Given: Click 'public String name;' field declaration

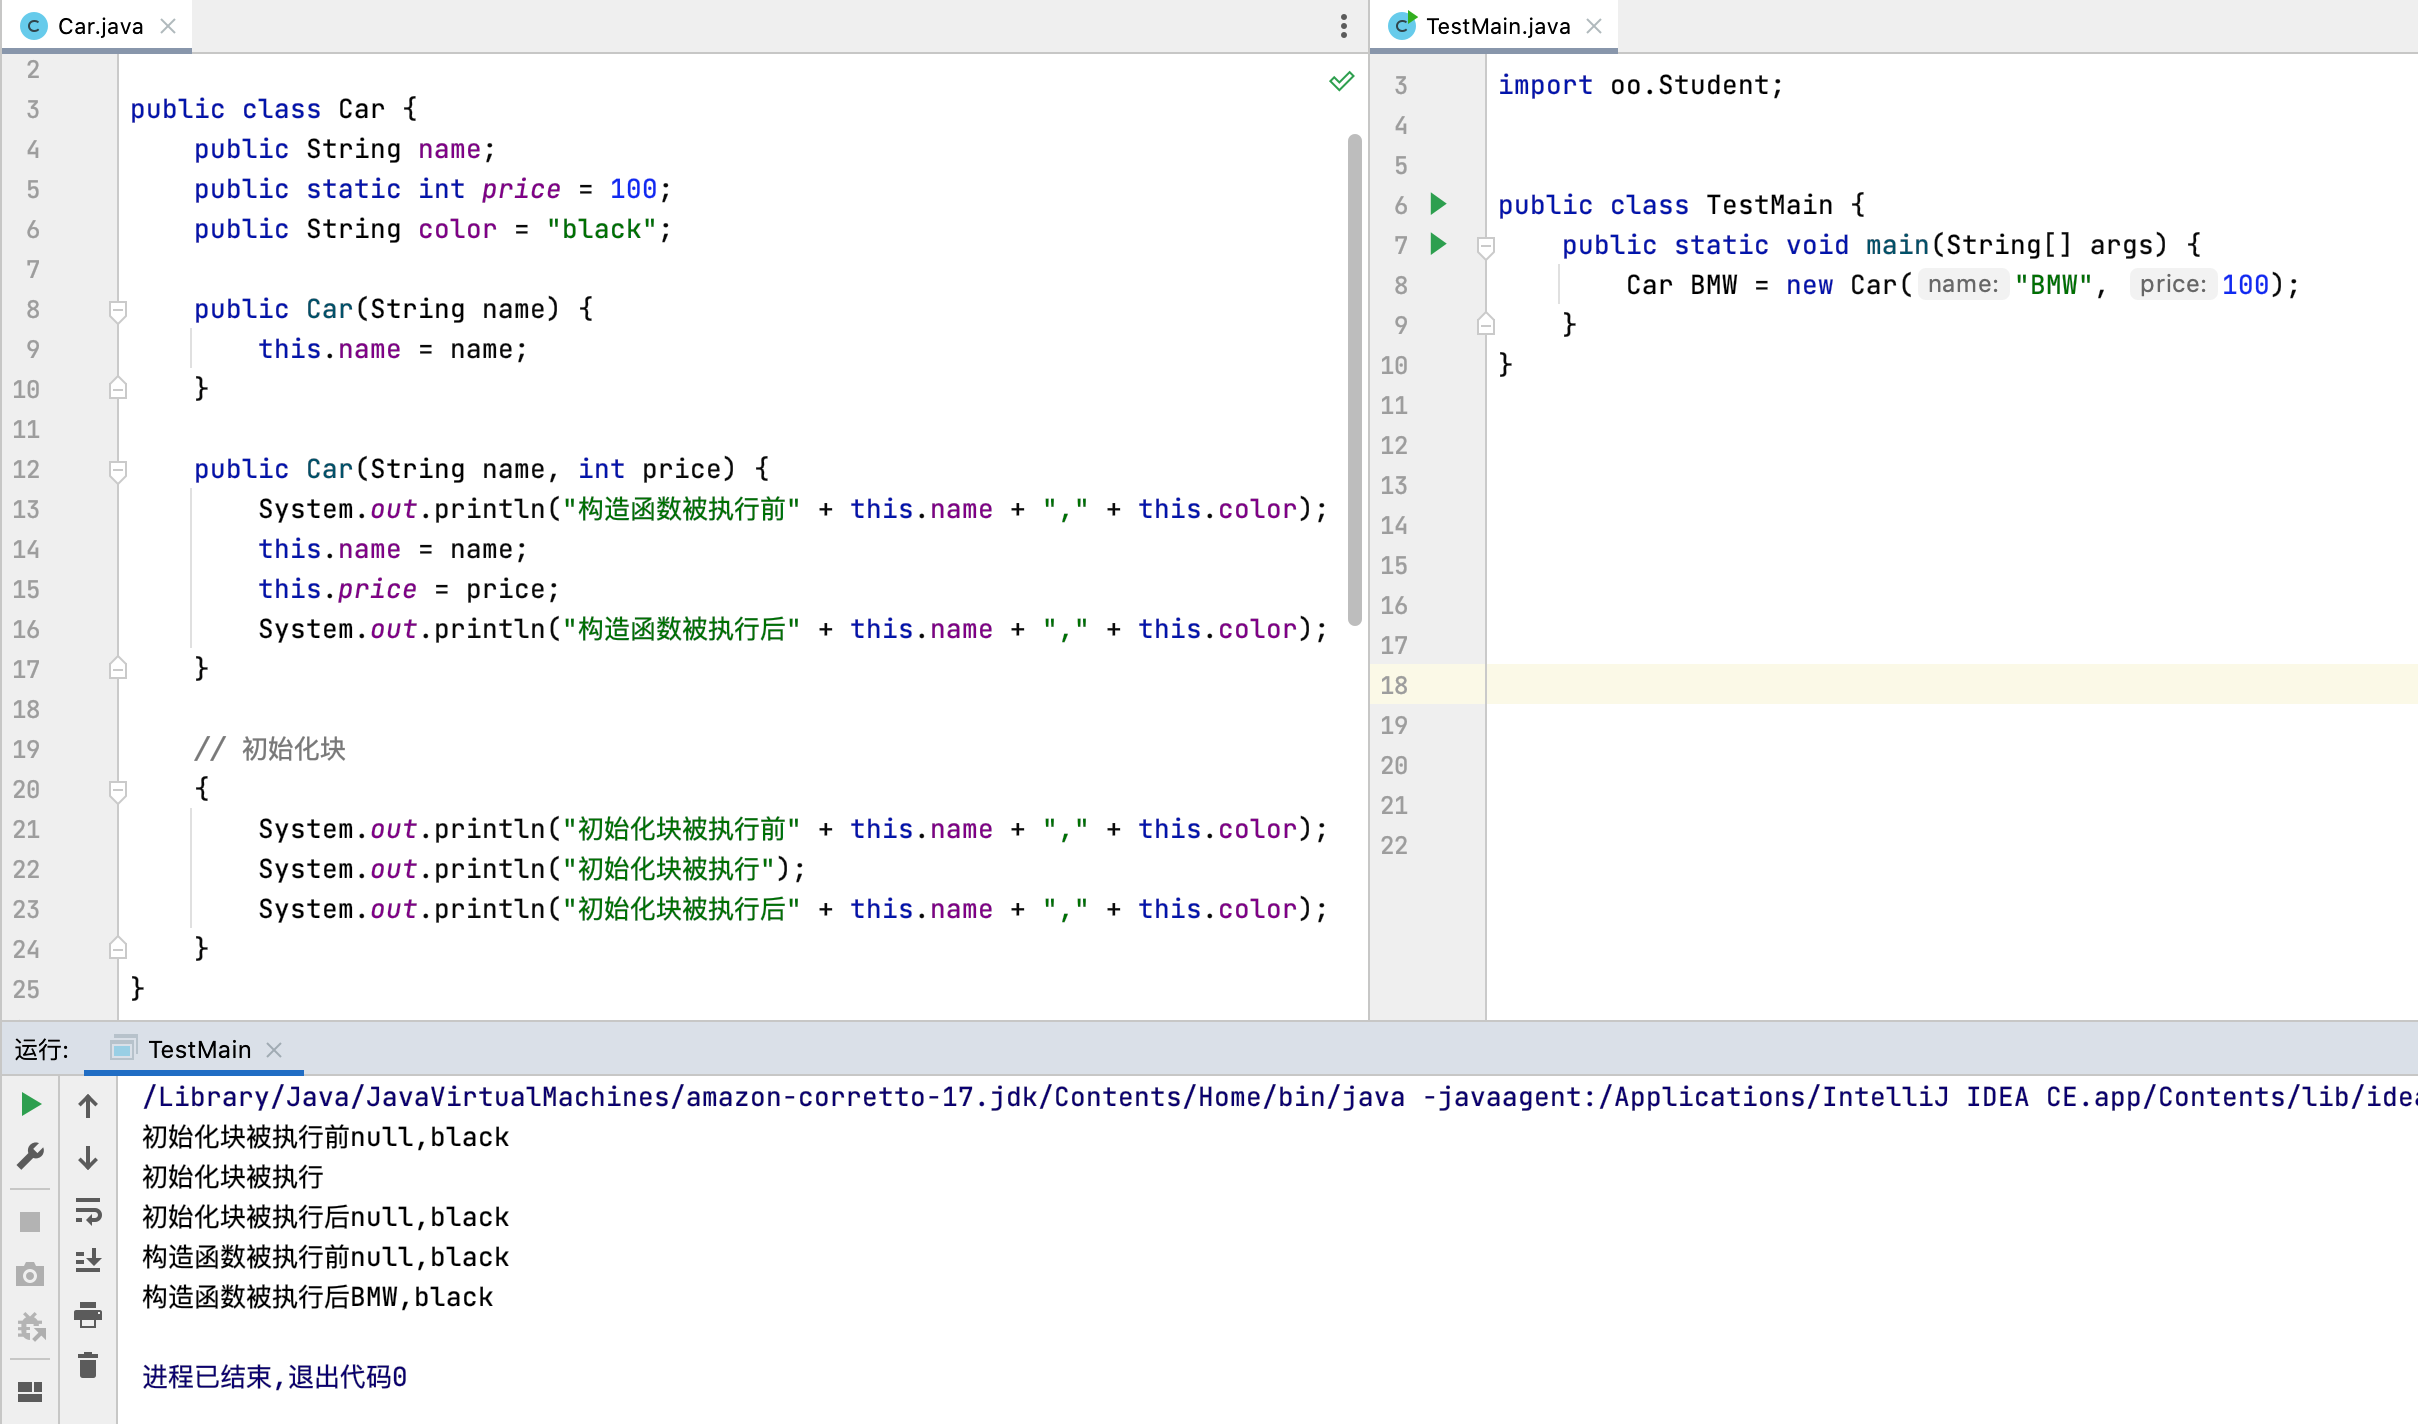Looking at the screenshot, I should click(344, 149).
